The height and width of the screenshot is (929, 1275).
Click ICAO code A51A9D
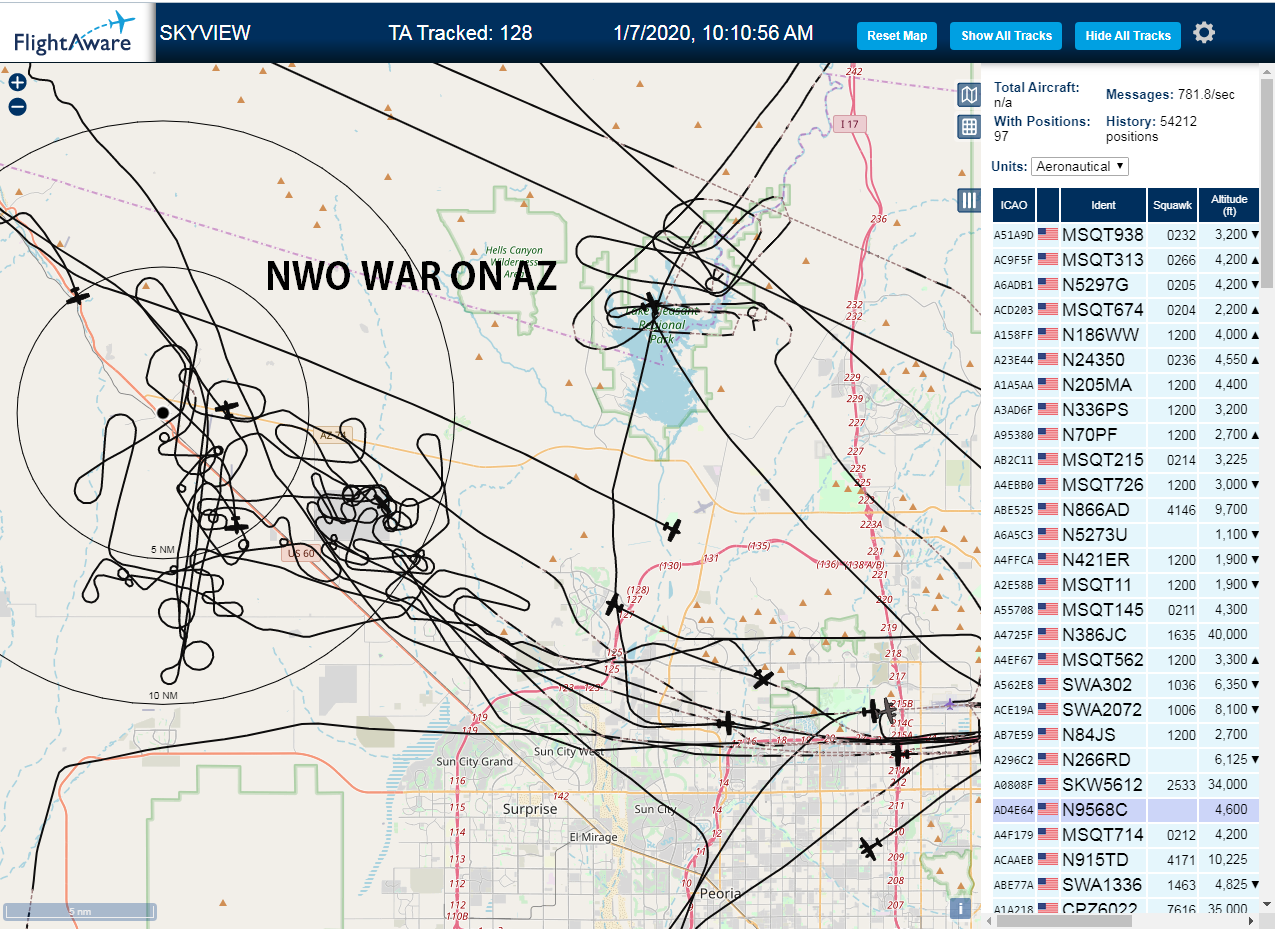pyautogui.click(x=1013, y=236)
